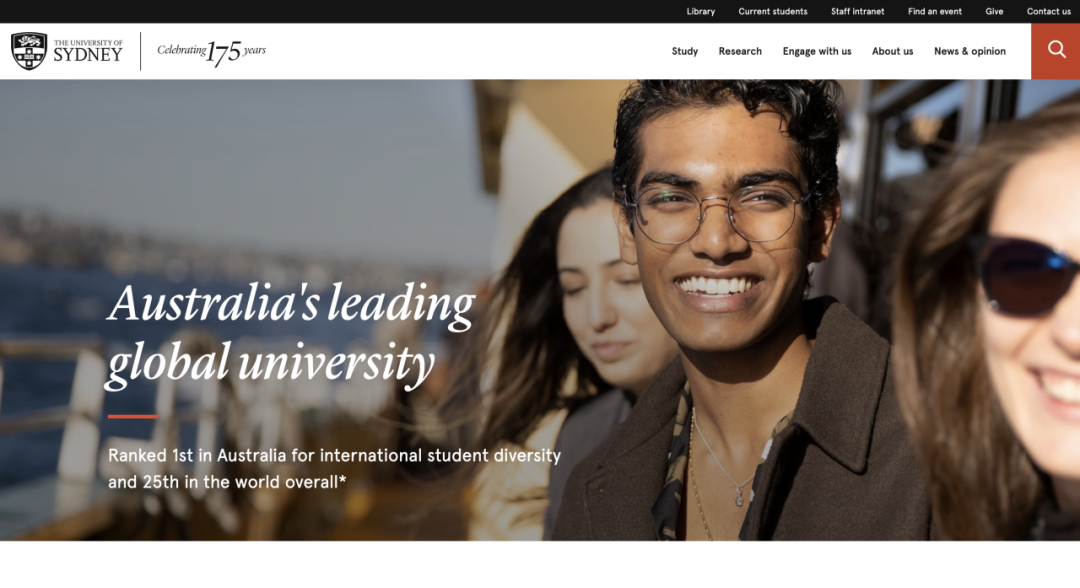Open the Study menu
Screen dimensions: 1080x588
(685, 51)
